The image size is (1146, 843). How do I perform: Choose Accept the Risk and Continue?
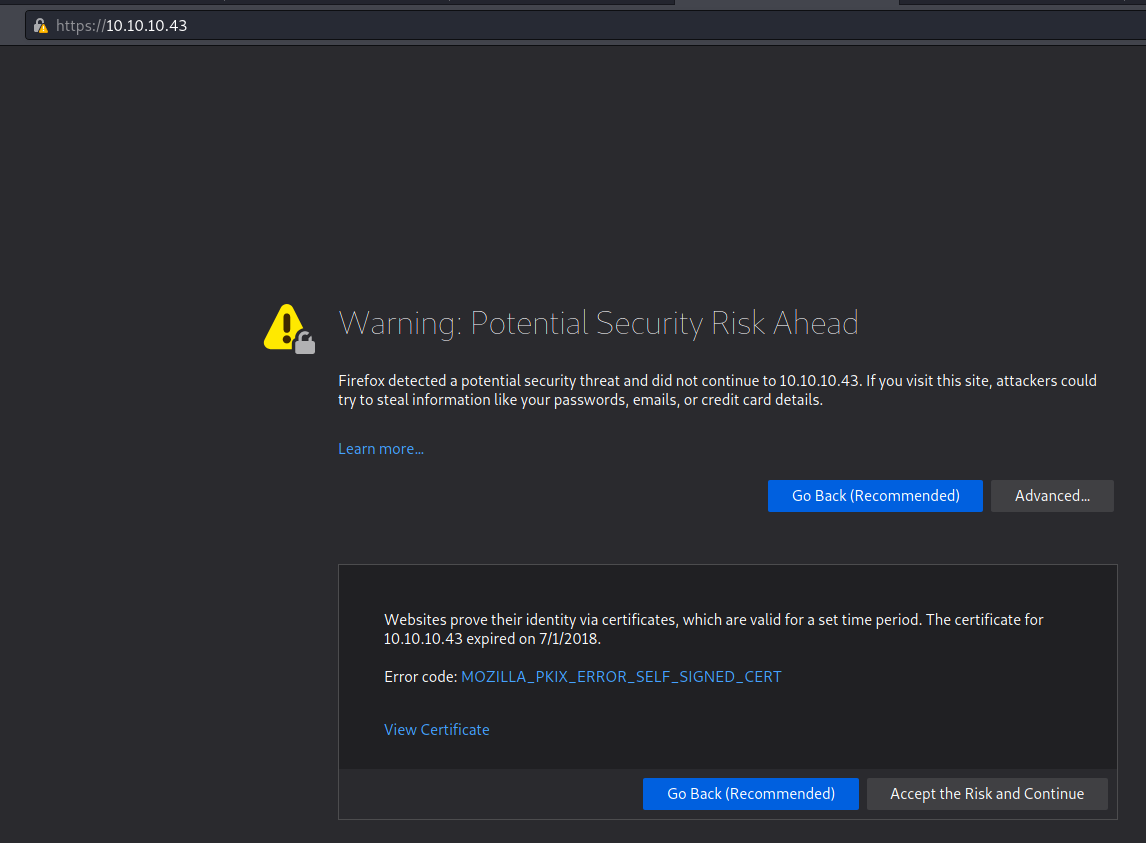[987, 794]
